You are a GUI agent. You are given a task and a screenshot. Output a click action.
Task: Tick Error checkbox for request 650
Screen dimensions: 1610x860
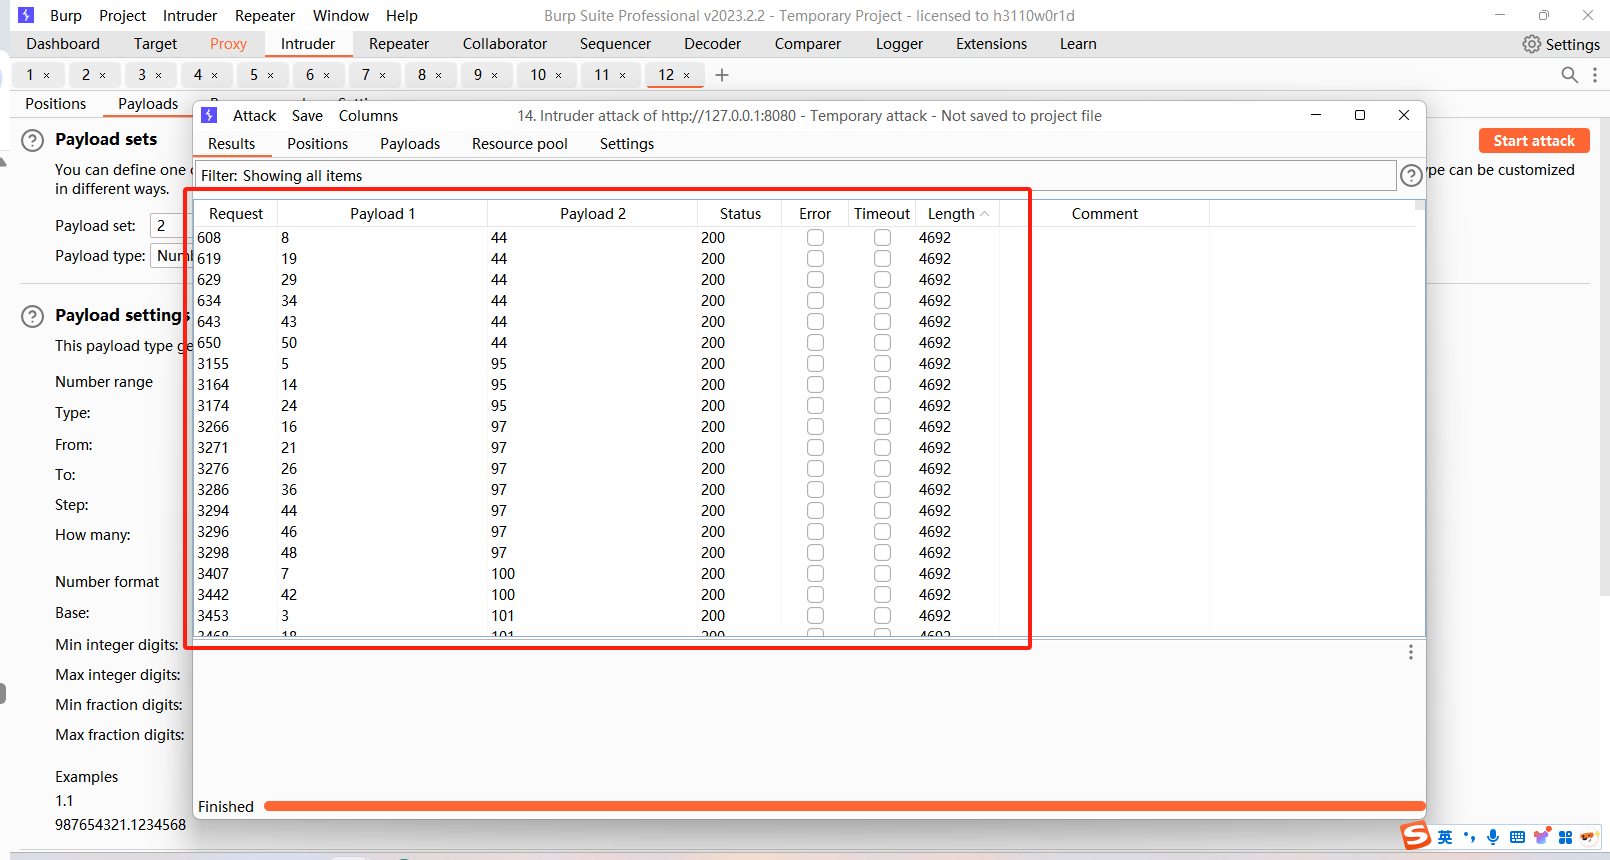tap(815, 343)
